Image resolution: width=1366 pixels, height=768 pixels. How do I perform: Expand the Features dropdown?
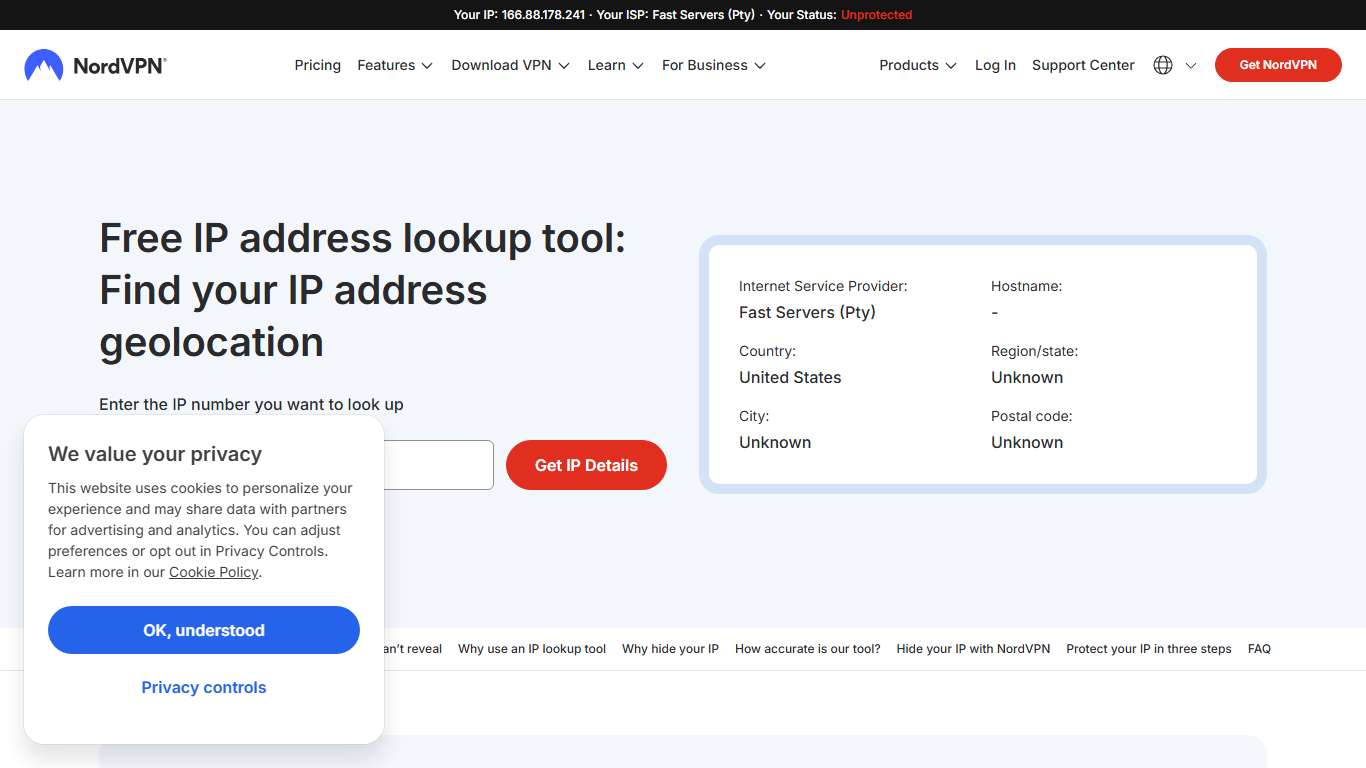coord(394,65)
